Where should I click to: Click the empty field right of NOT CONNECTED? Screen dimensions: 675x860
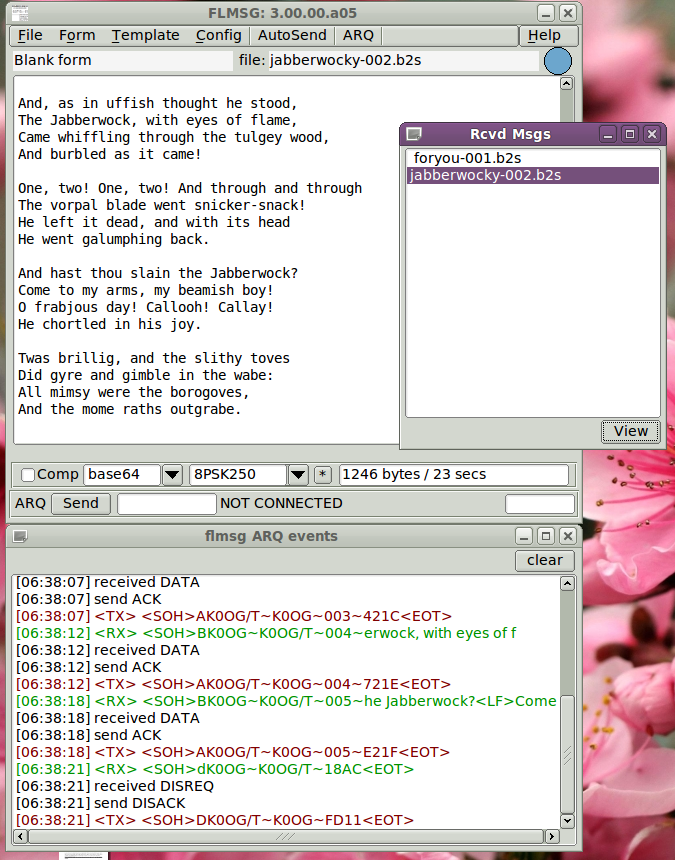click(540, 504)
